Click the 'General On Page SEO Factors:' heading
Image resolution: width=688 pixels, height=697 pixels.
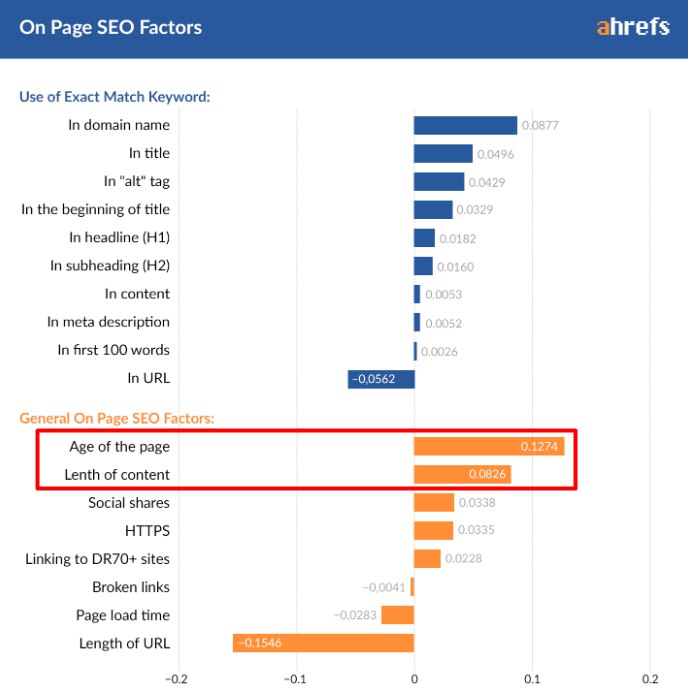pyautogui.click(x=117, y=418)
